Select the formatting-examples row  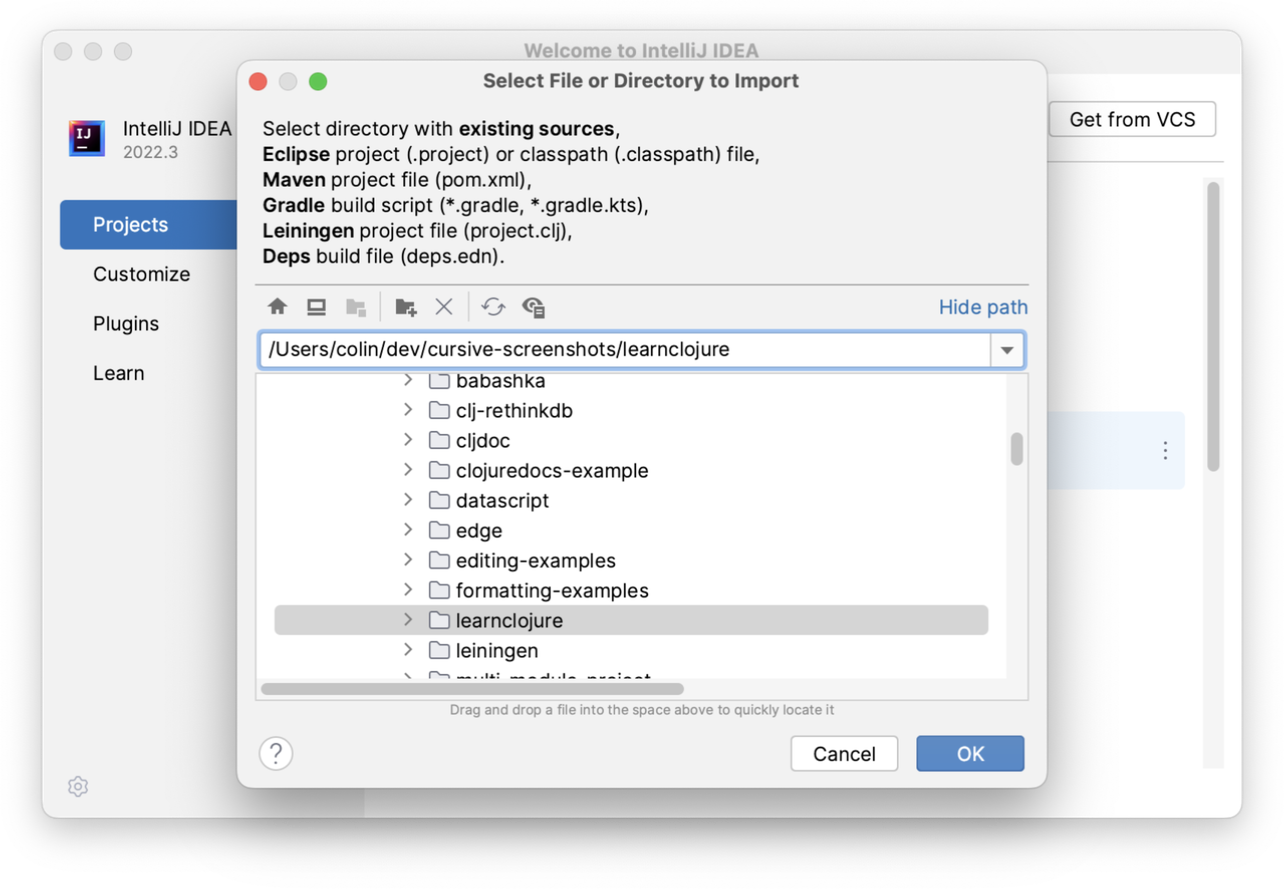(x=631, y=591)
